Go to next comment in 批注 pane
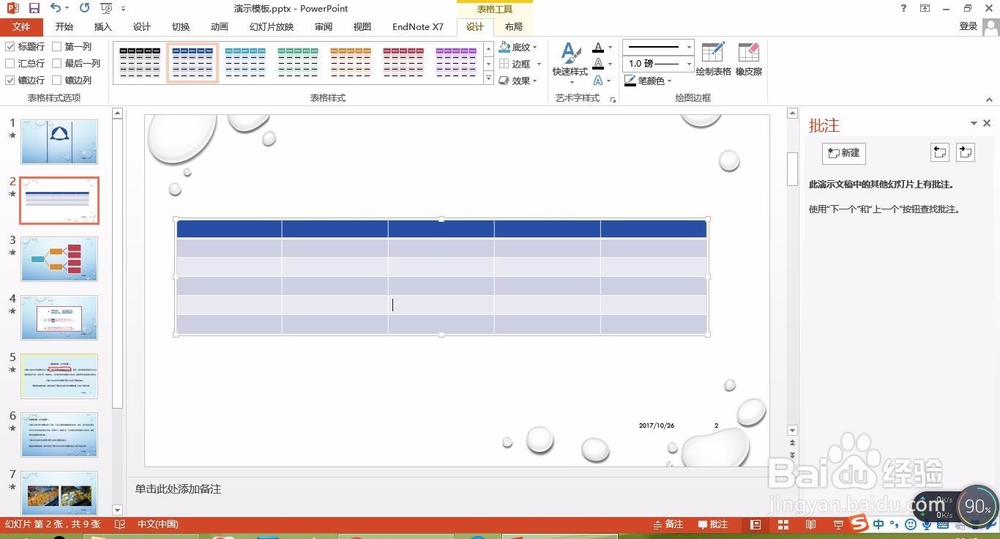This screenshot has height=539, width=1000. coord(966,152)
